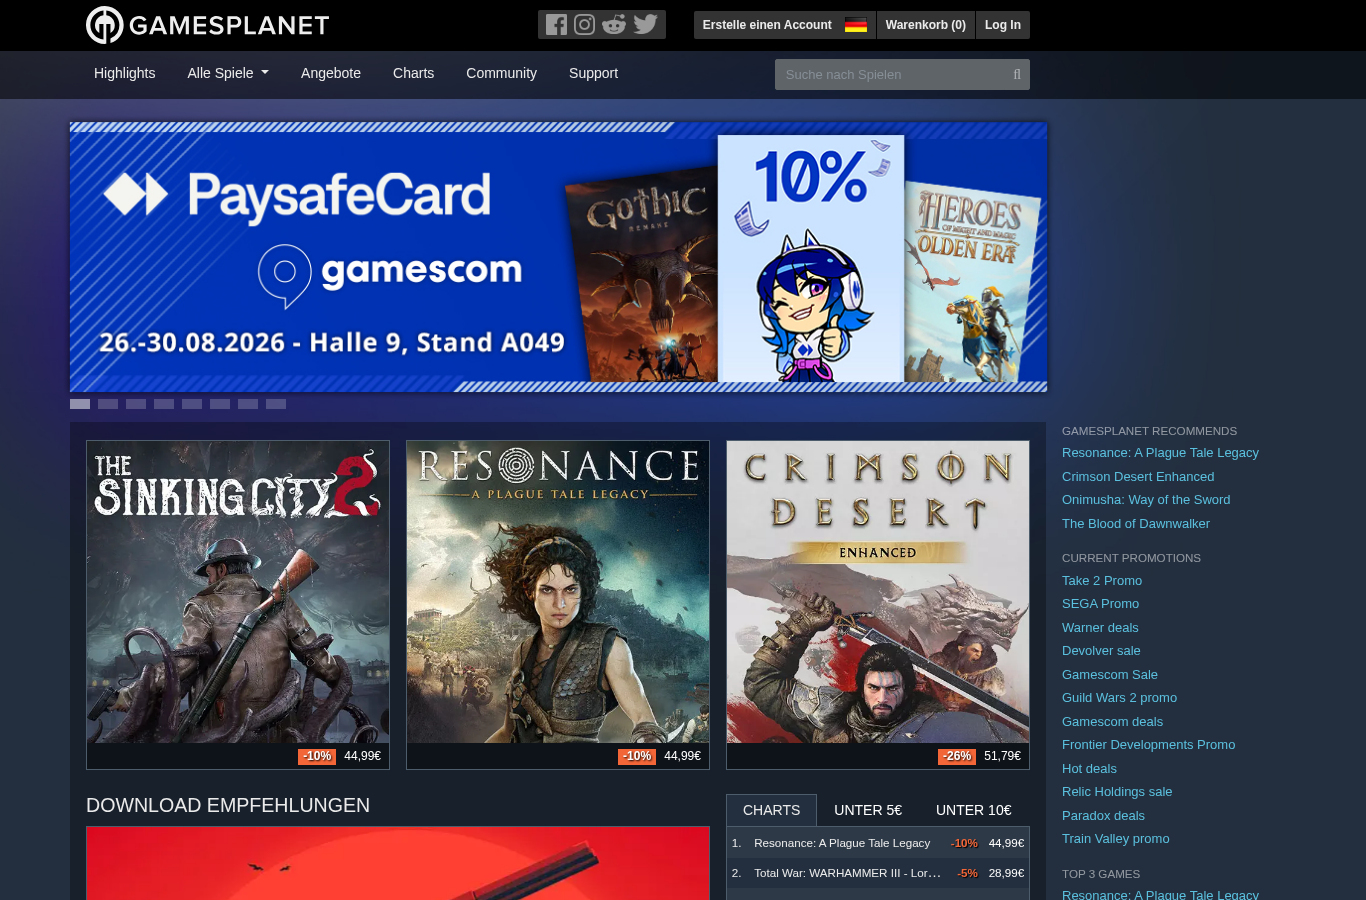Click the German flag language icon
The height and width of the screenshot is (900, 1366).
tap(856, 25)
